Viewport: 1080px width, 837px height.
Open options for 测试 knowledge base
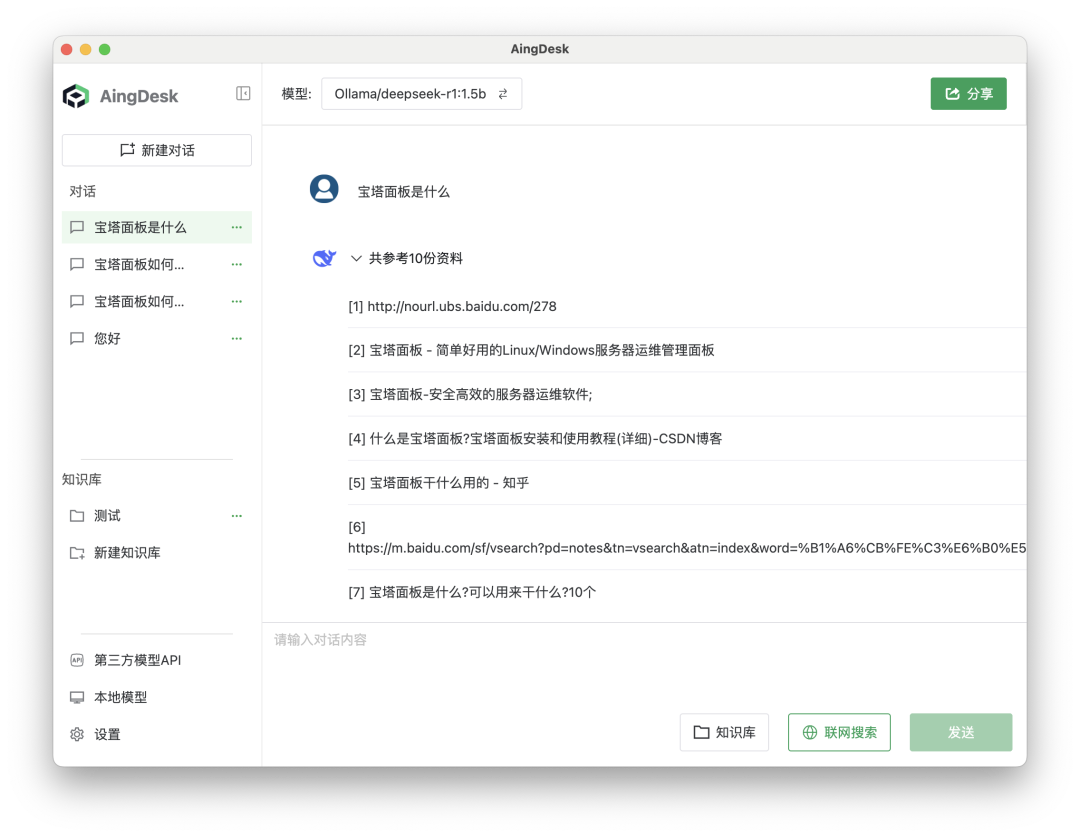[x=237, y=516]
